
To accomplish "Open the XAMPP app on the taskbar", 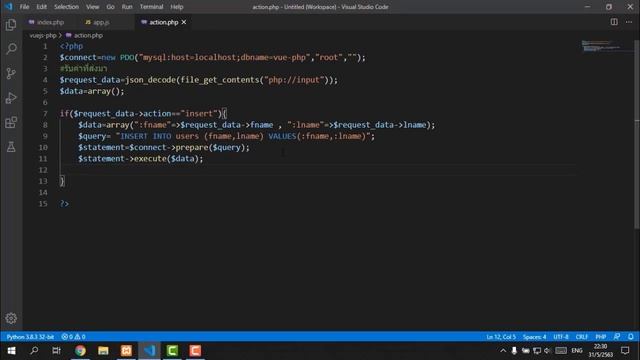I will pyautogui.click(x=126, y=351).
